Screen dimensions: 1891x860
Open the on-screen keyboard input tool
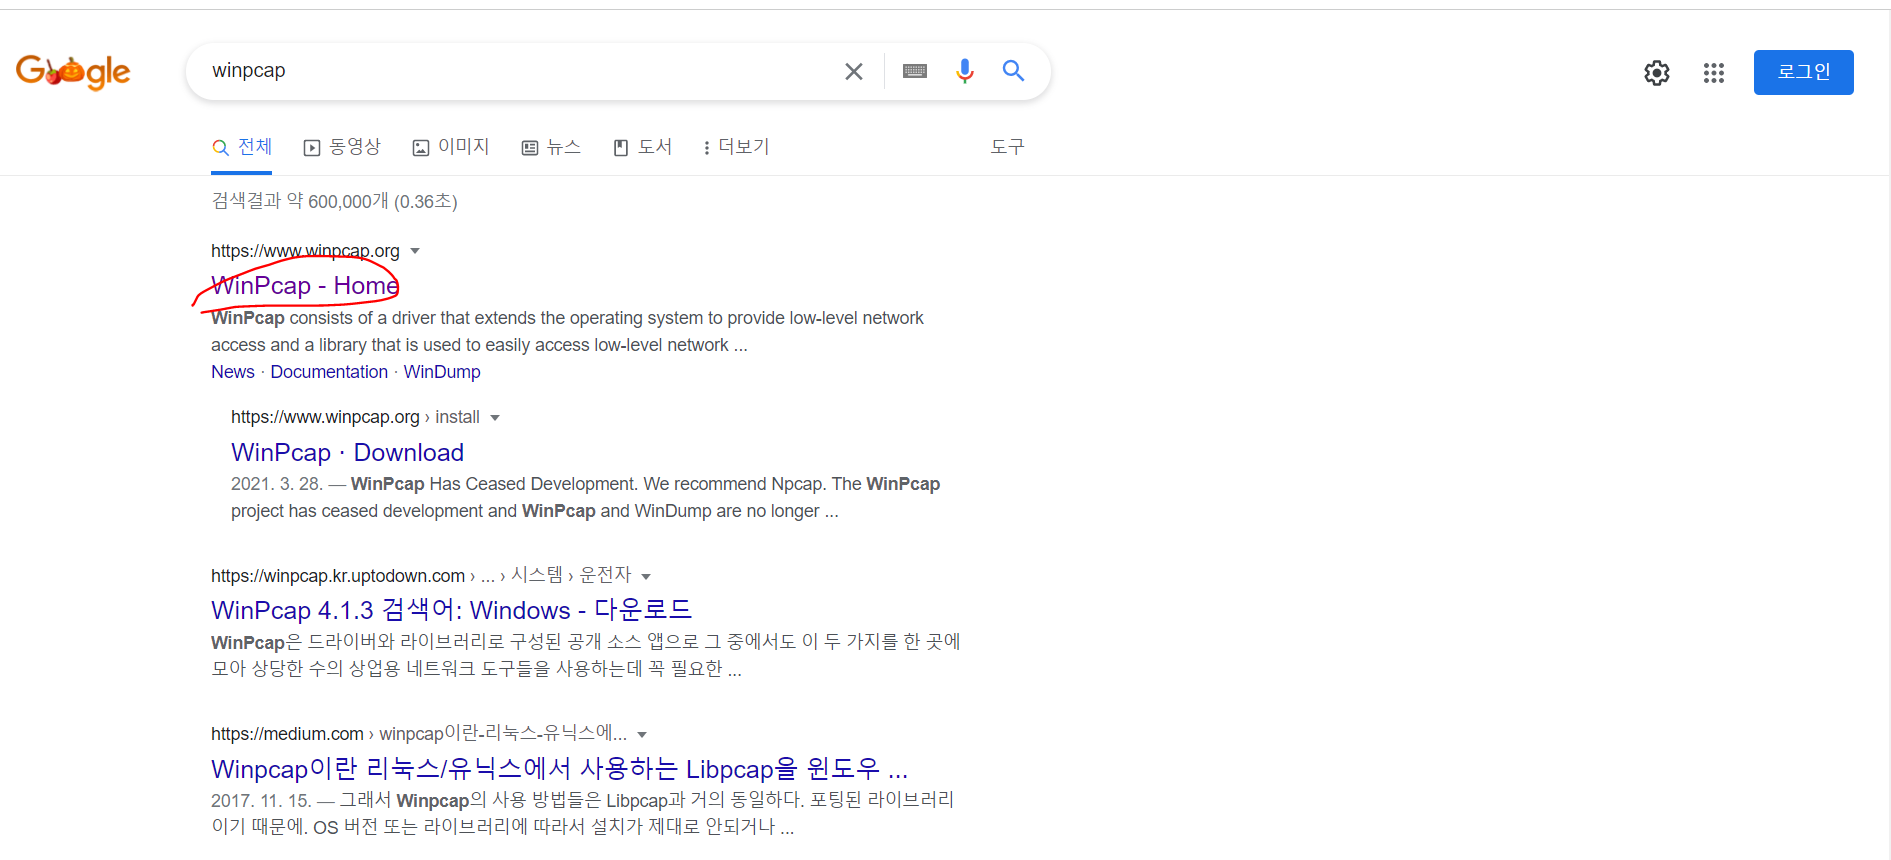click(915, 71)
